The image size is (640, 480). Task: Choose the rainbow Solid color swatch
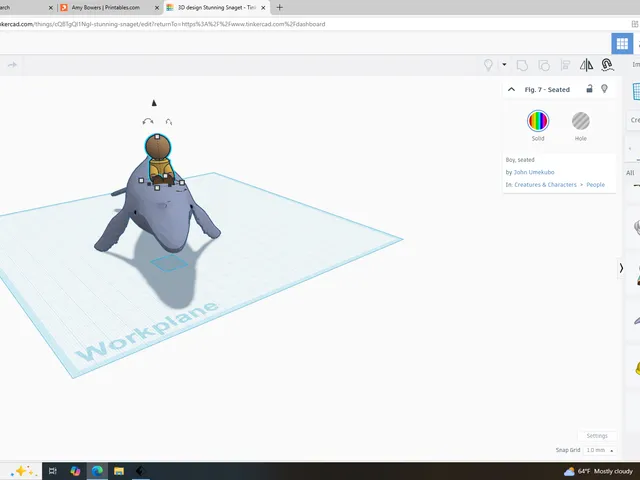(538, 121)
